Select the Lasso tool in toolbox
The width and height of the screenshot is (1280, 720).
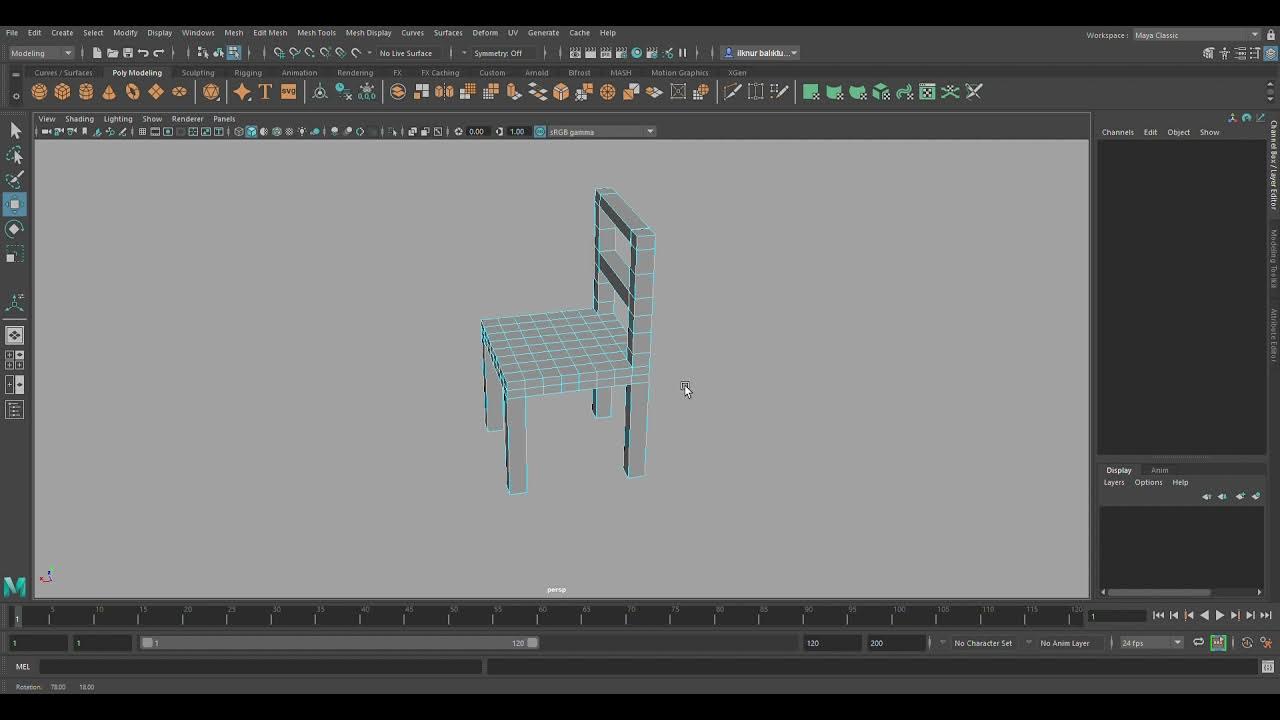15,155
